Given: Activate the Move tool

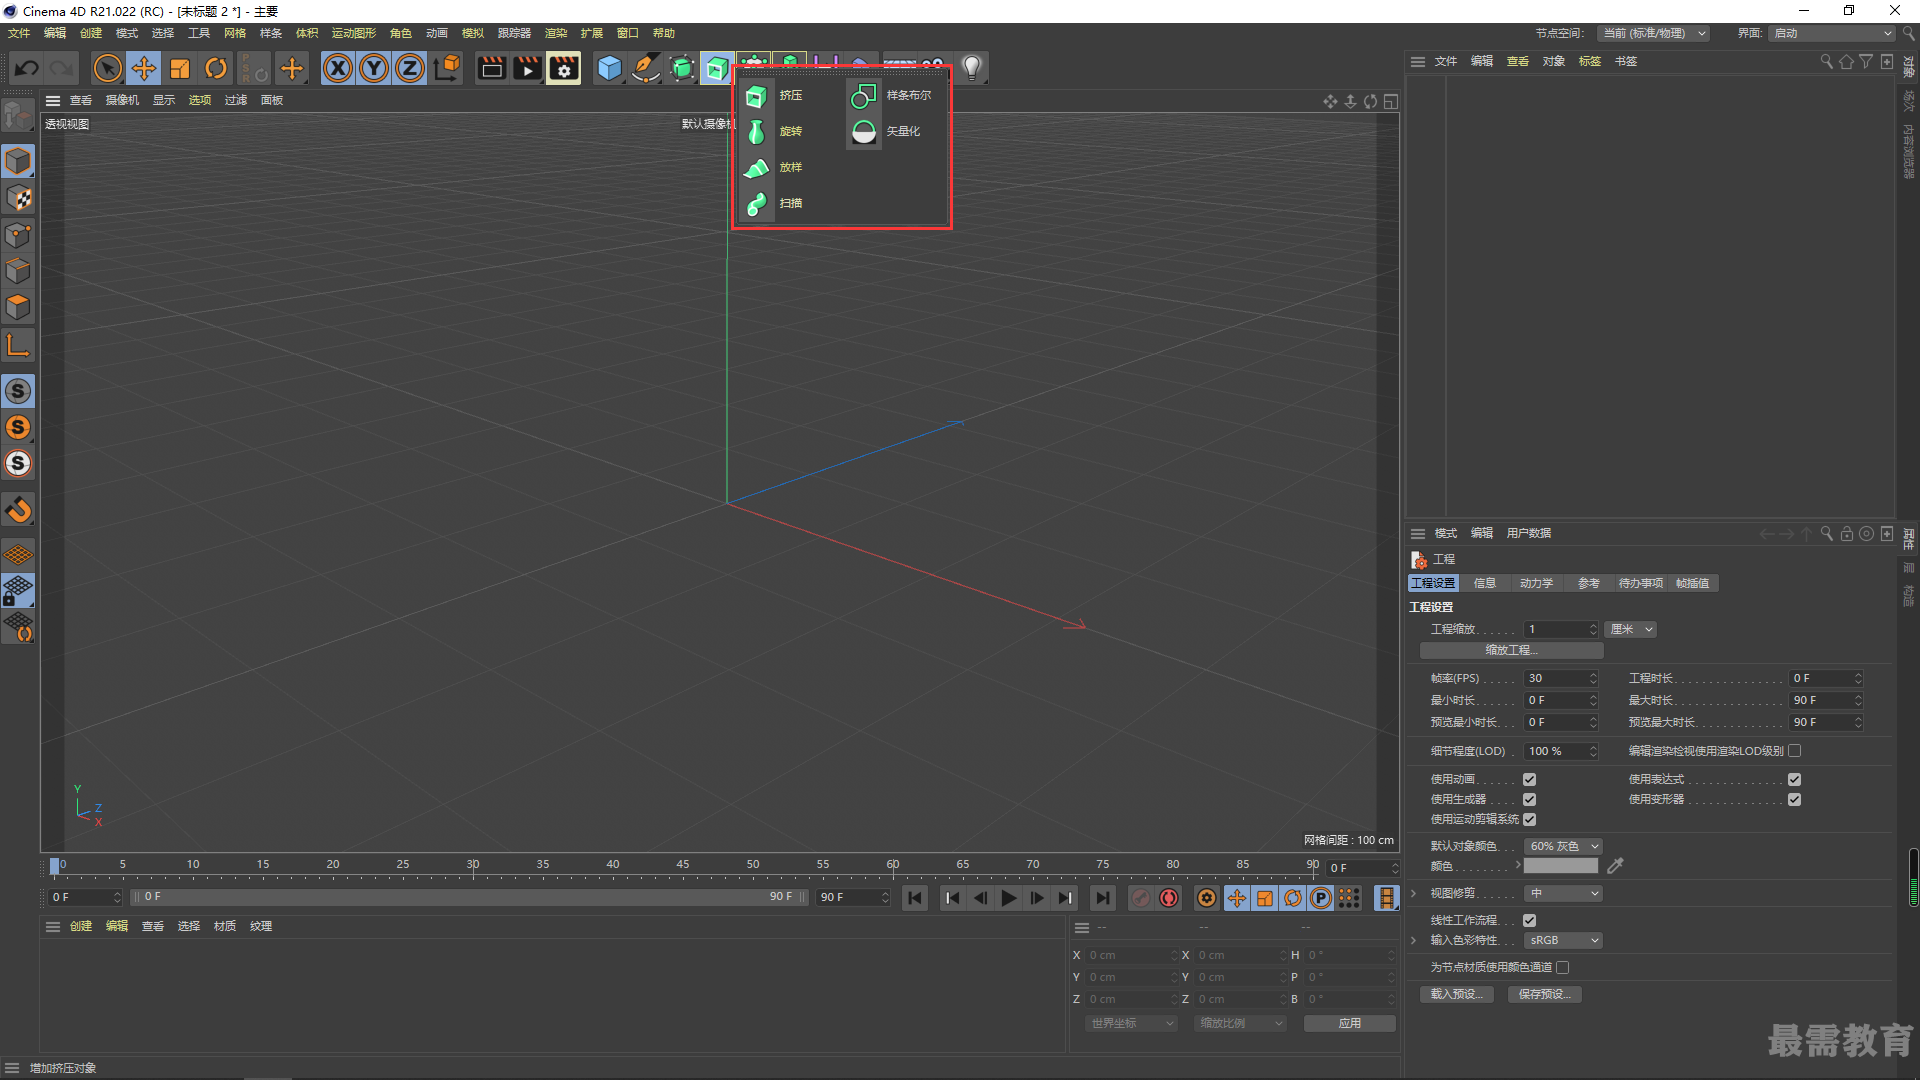Looking at the screenshot, I should pos(144,68).
